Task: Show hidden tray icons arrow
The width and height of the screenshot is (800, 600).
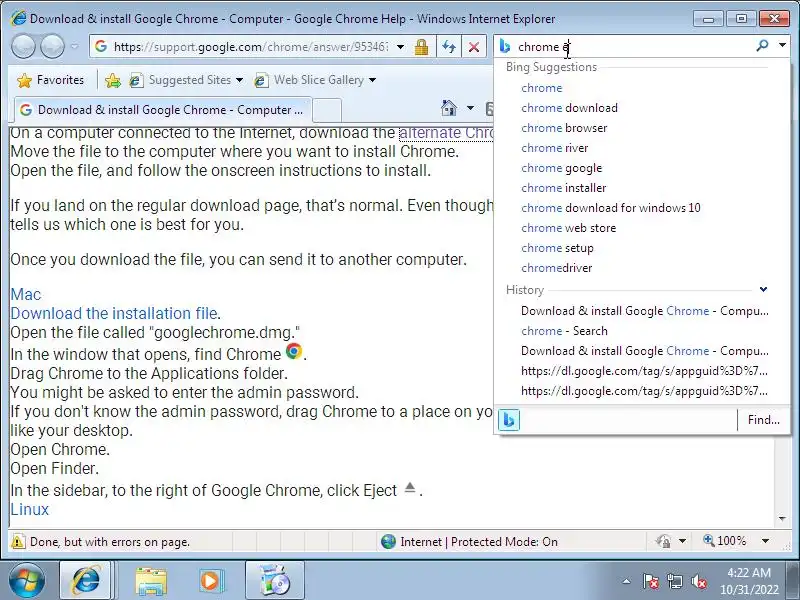Action: pyautogui.click(x=626, y=581)
